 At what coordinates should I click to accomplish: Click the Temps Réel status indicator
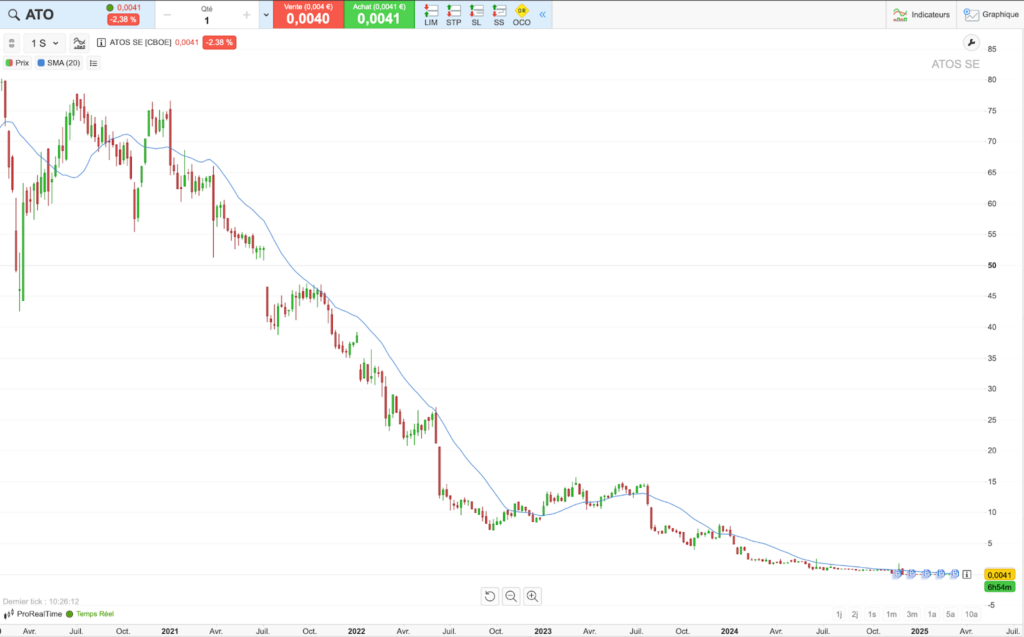click(x=90, y=614)
